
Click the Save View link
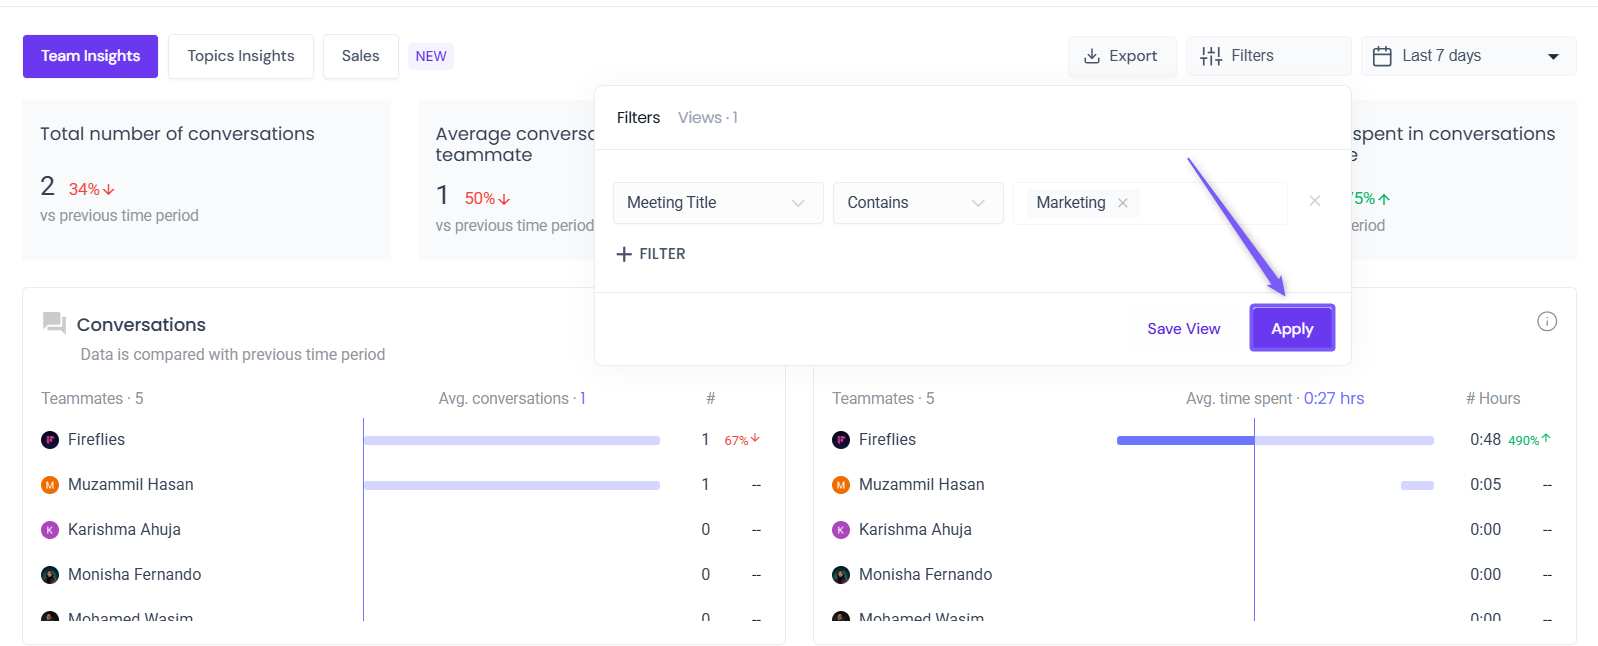pyautogui.click(x=1183, y=329)
